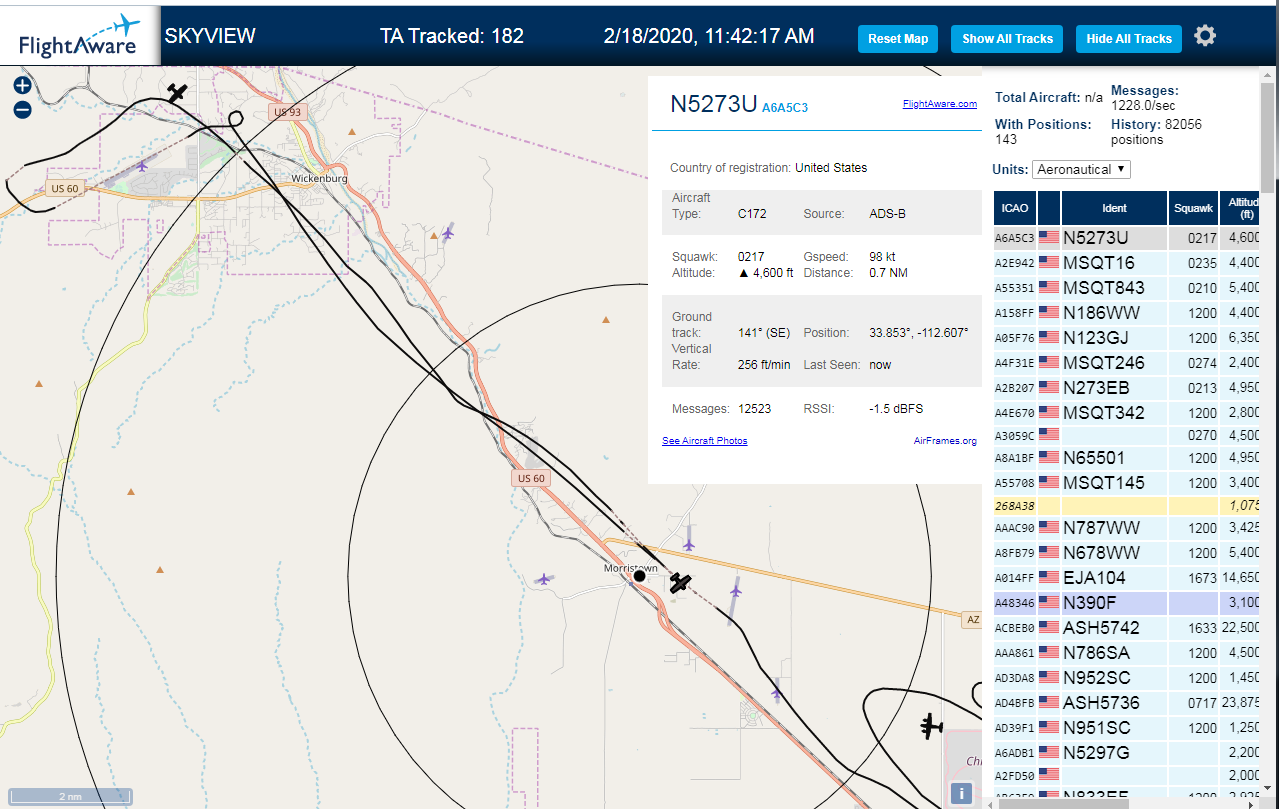Click Hide All Tracks button
Viewport: 1279px width, 809px height.
pos(1129,39)
